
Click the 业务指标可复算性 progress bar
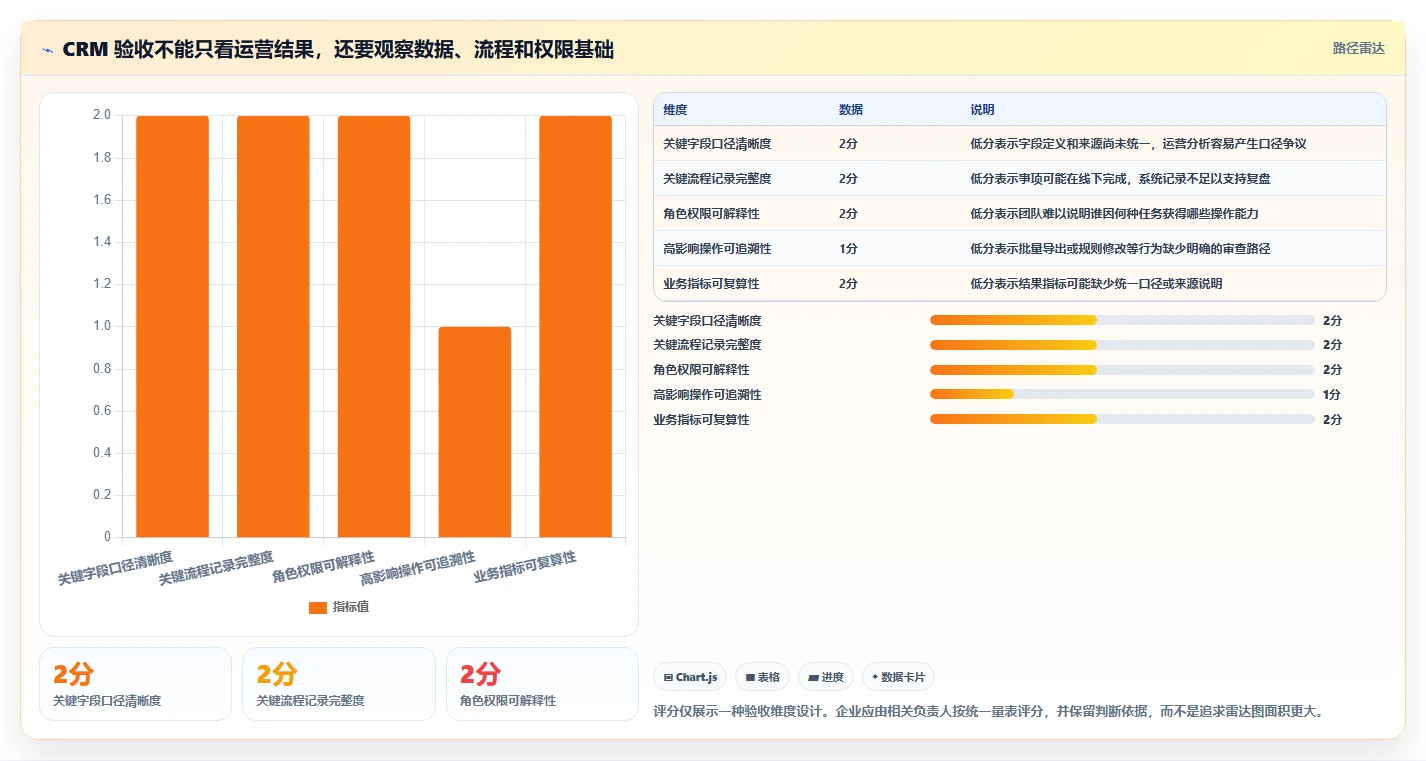pos(1122,419)
